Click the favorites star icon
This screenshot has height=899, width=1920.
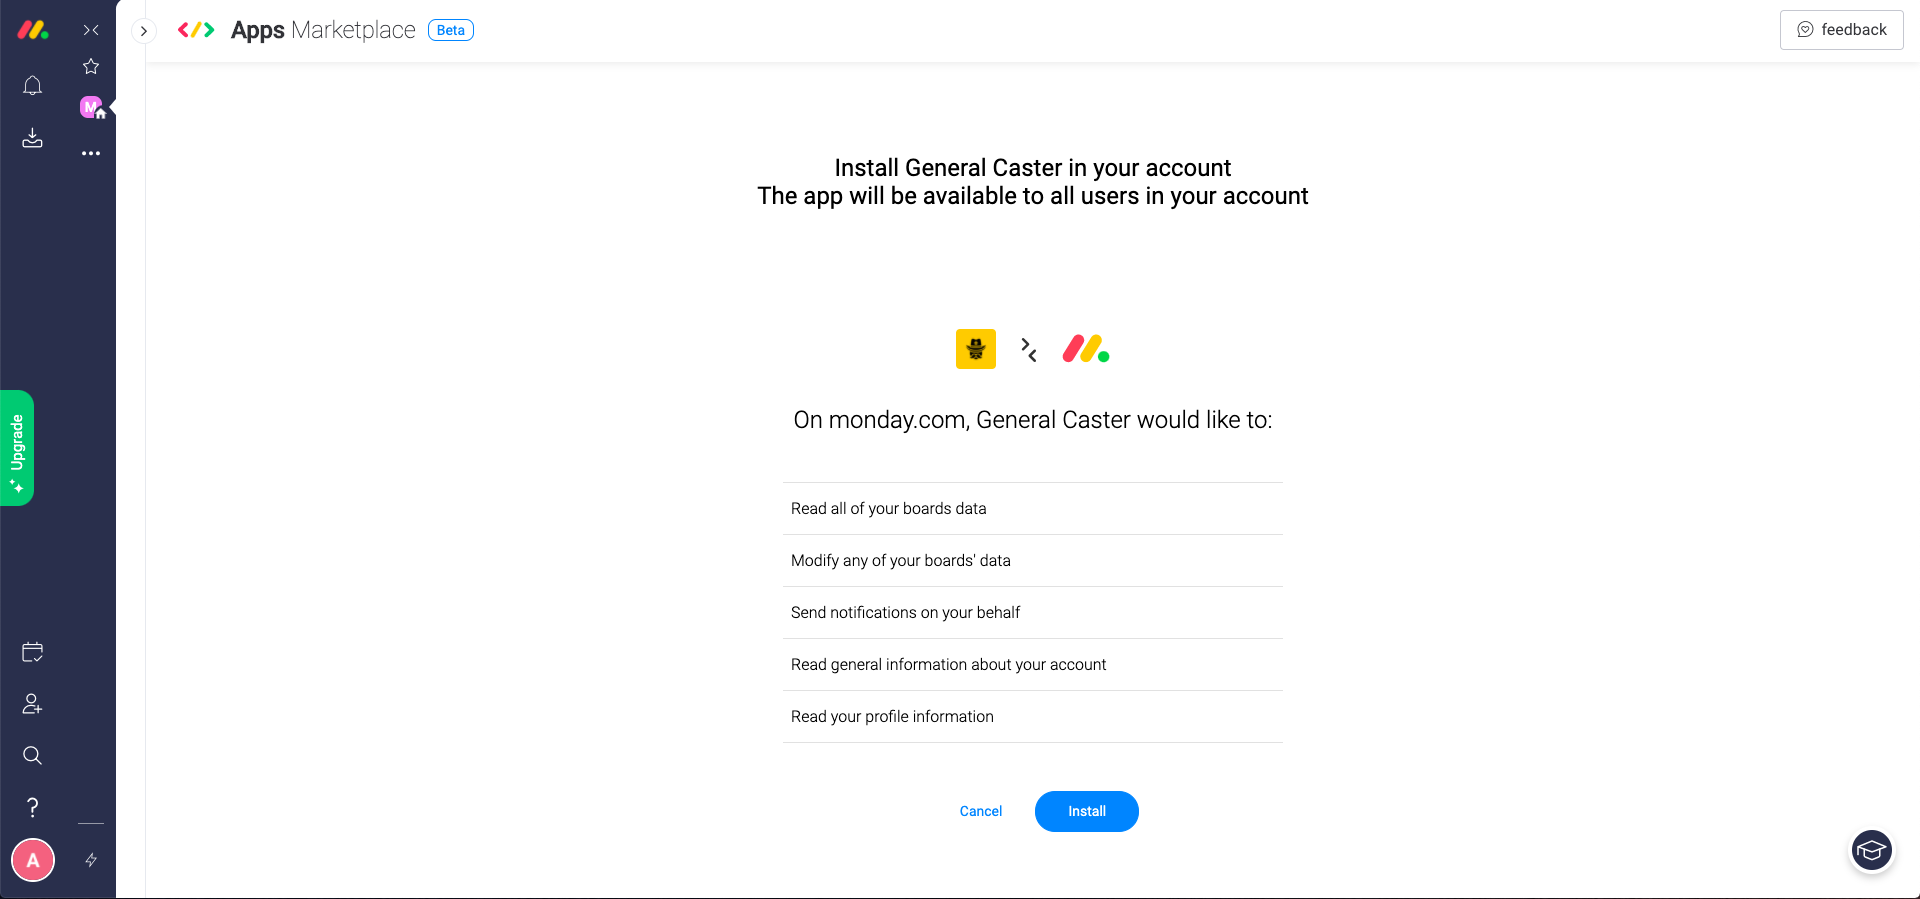click(91, 66)
